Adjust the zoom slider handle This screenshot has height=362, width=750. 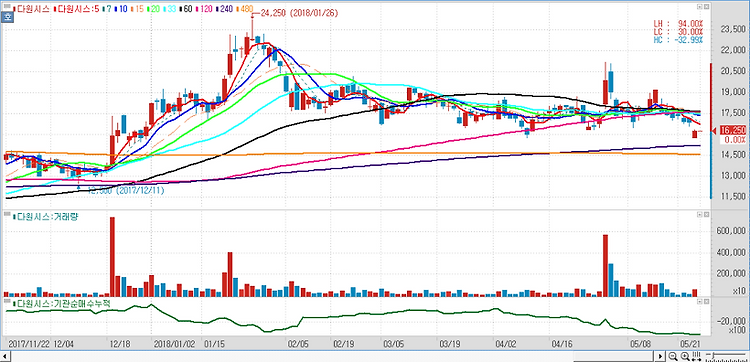(x=713, y=356)
